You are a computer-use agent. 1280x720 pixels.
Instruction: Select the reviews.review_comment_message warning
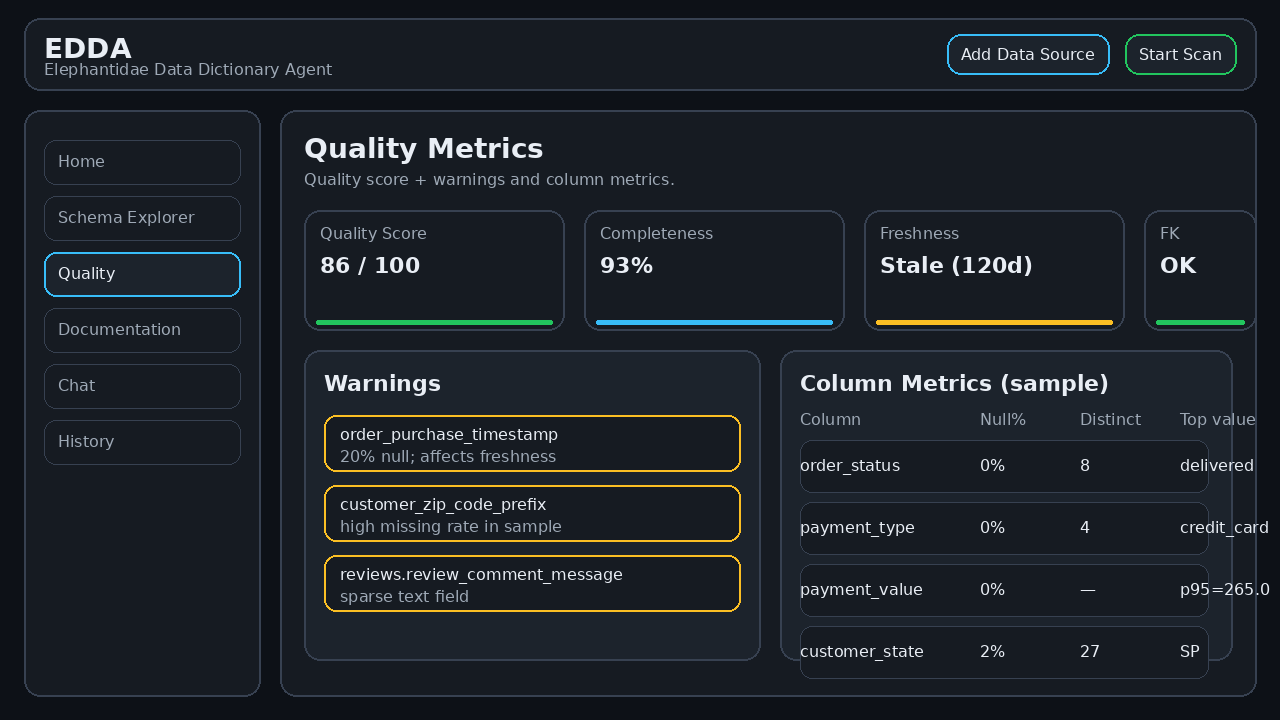click(x=532, y=584)
